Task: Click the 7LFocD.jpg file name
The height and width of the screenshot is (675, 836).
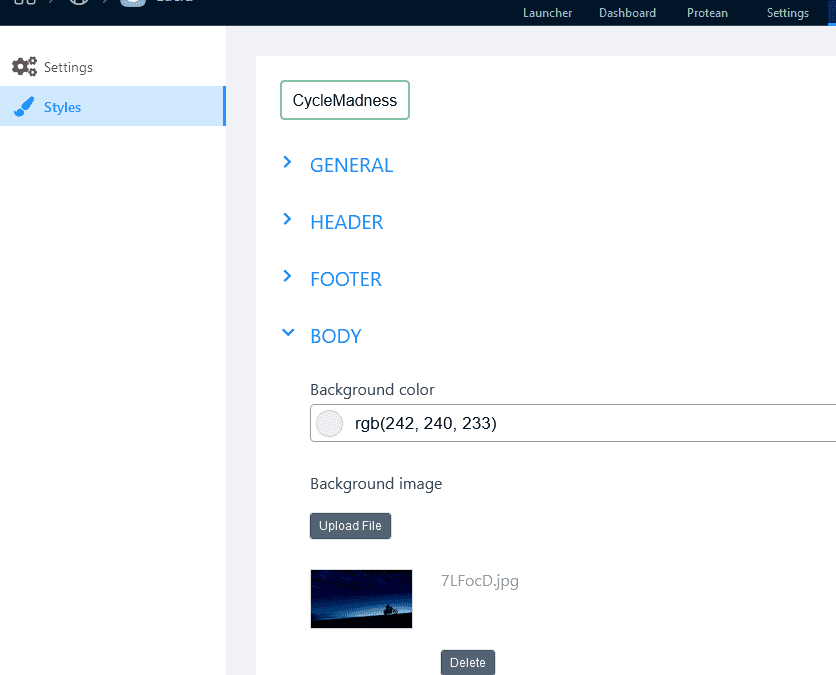Action: [x=480, y=581]
